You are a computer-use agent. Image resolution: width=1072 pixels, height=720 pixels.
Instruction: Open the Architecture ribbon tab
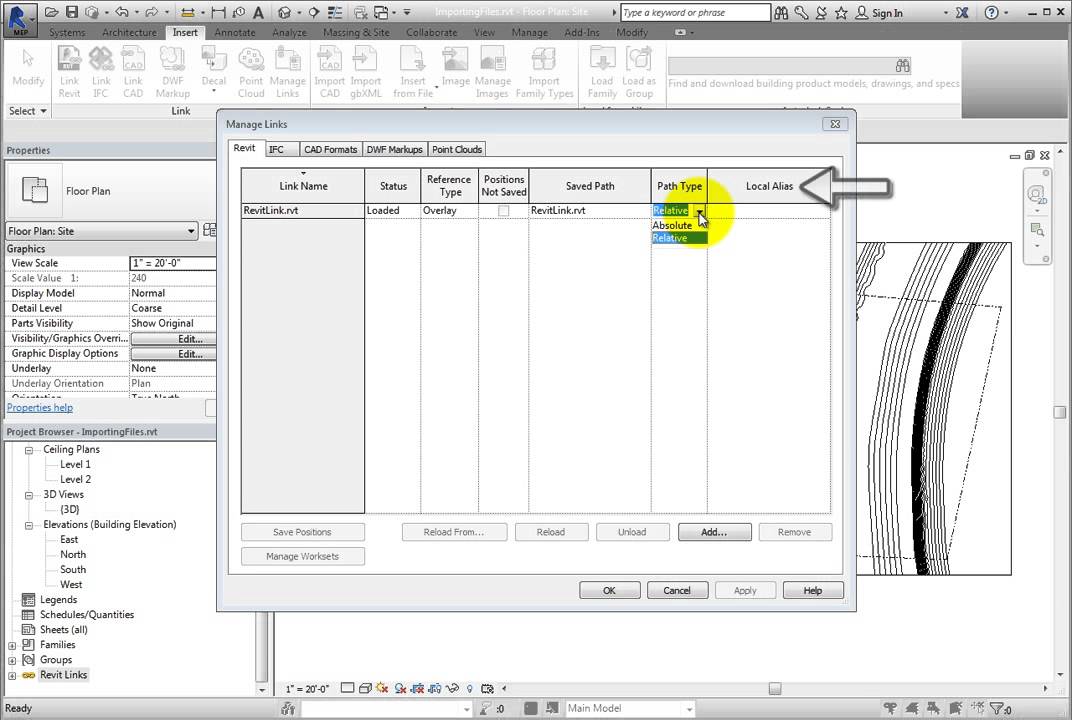[x=129, y=32]
